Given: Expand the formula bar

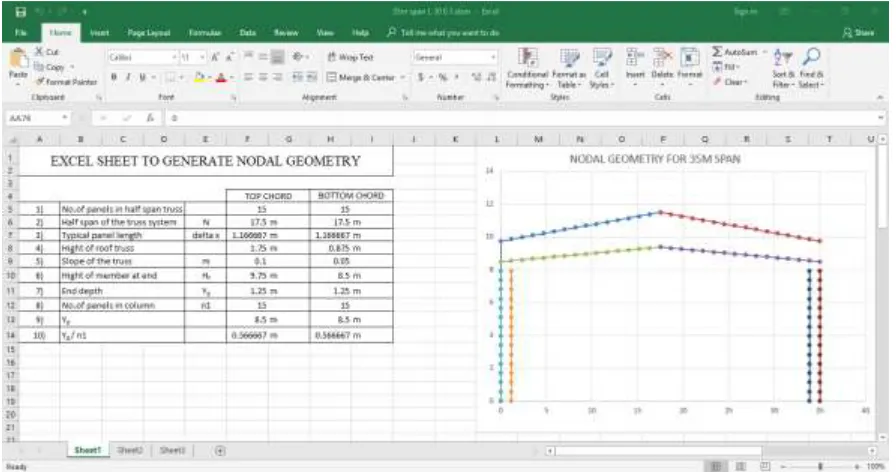Looking at the screenshot, I should (881, 118).
